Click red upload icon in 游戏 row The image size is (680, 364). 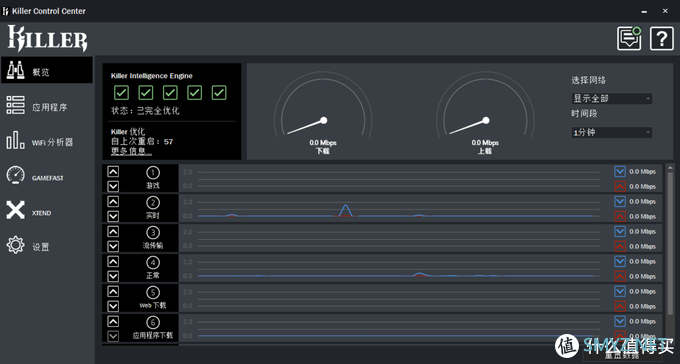[x=620, y=187]
